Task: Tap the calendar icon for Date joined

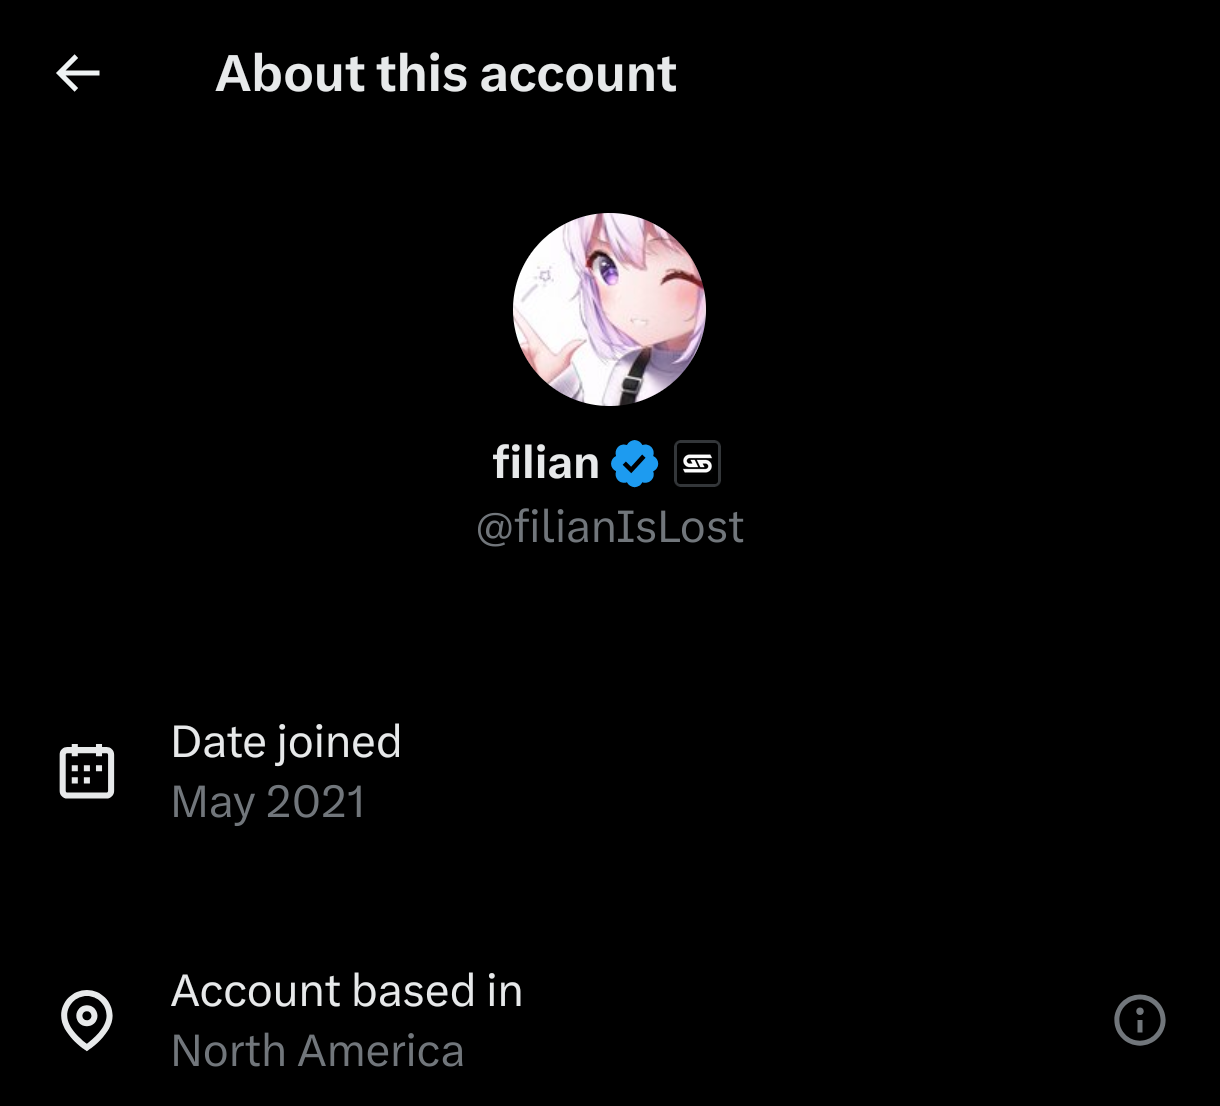Action: [x=87, y=771]
